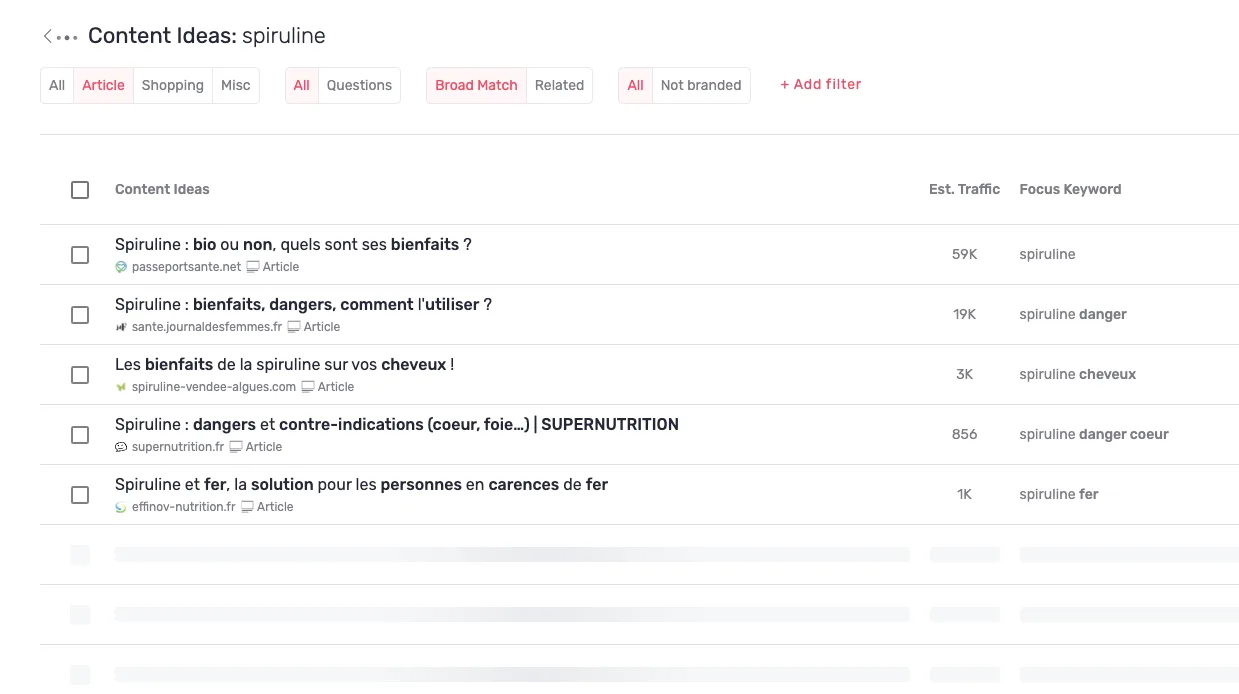
Task: Click the 3K traffic value
Action: point(964,375)
